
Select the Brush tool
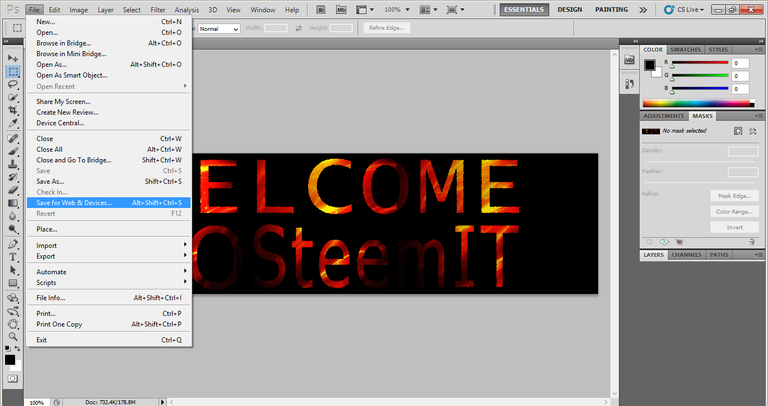(x=13, y=151)
